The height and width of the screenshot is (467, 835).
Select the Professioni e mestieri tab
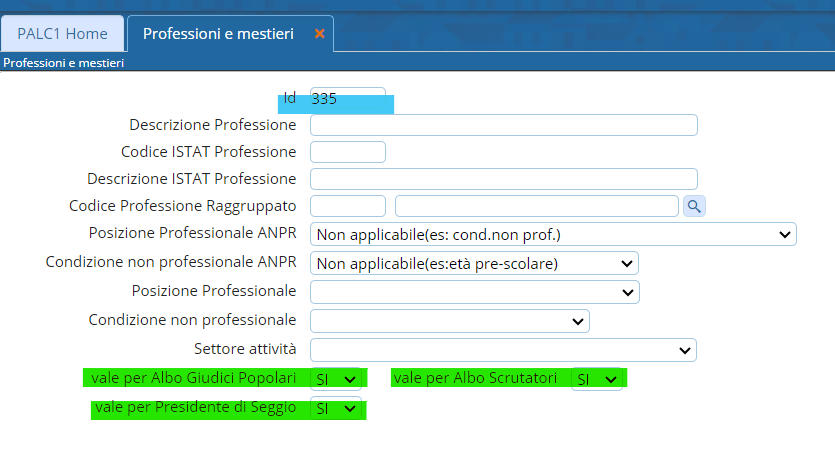218,34
